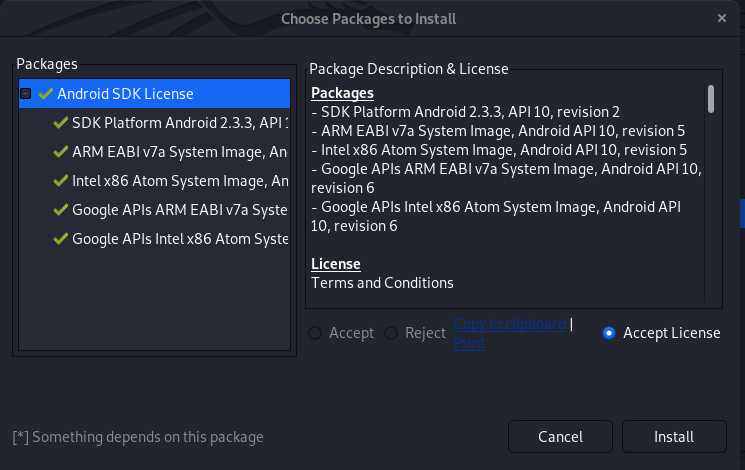745x470 pixels.
Task: Click the Install button
Action: click(x=674, y=437)
